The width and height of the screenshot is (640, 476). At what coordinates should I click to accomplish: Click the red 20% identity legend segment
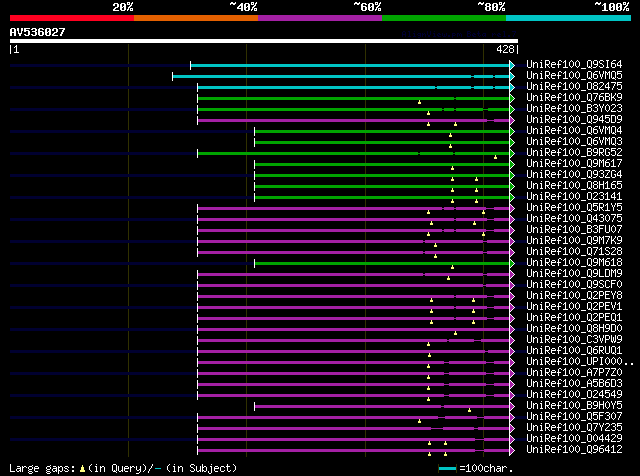[72, 18]
